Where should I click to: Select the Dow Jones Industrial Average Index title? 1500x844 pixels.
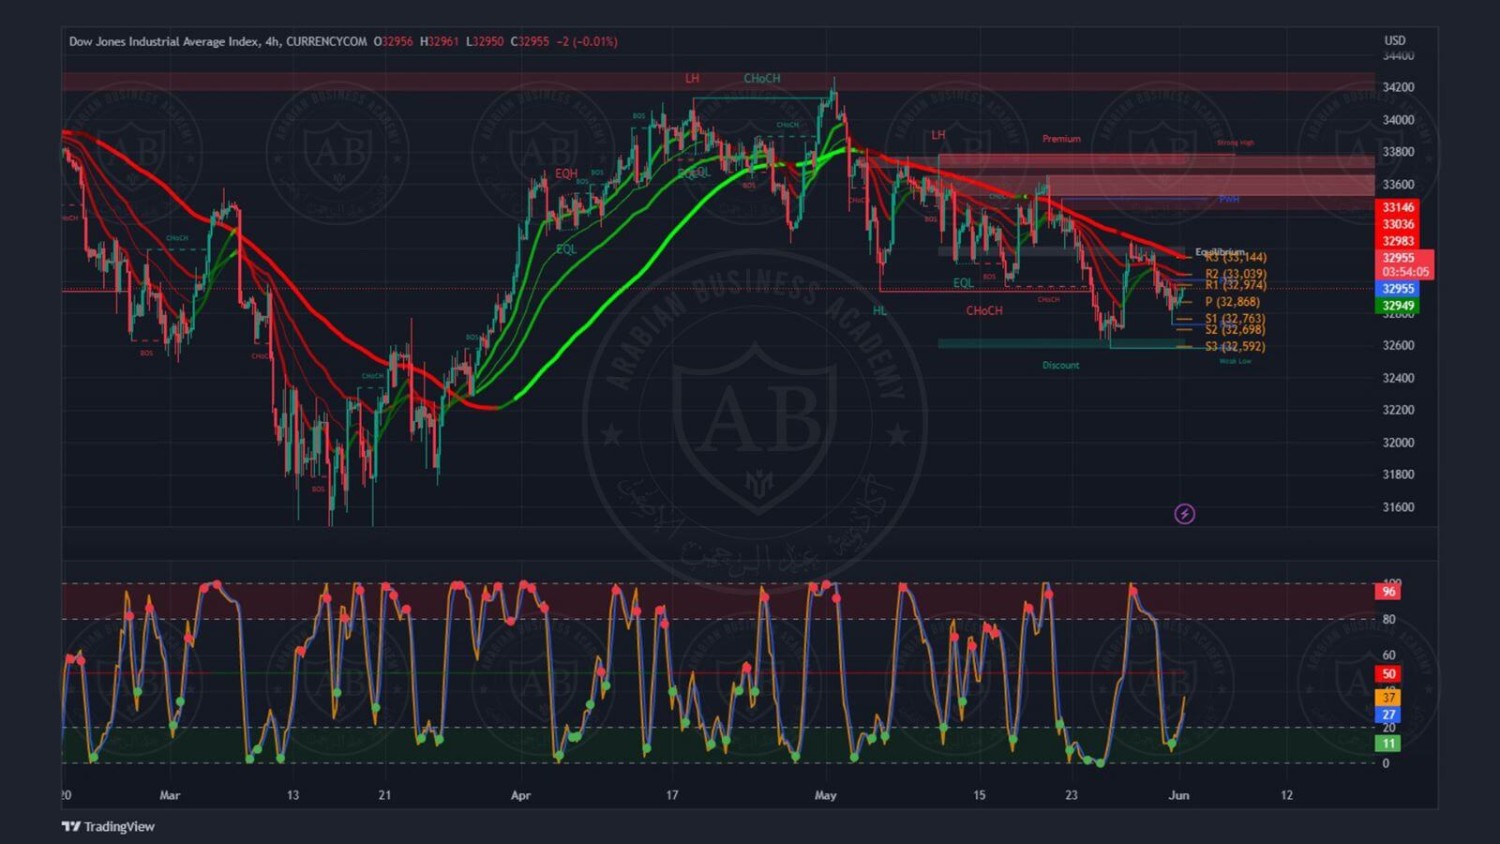pyautogui.click(x=164, y=41)
